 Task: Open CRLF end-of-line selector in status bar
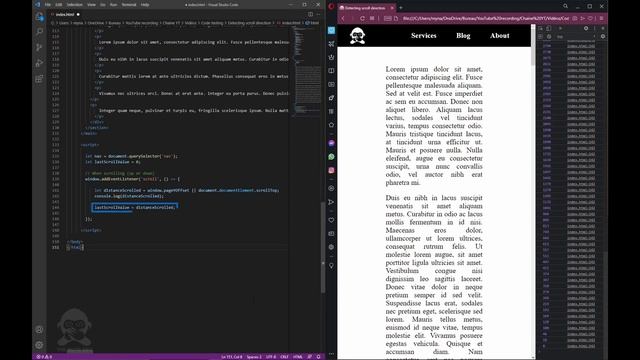pos(284,357)
